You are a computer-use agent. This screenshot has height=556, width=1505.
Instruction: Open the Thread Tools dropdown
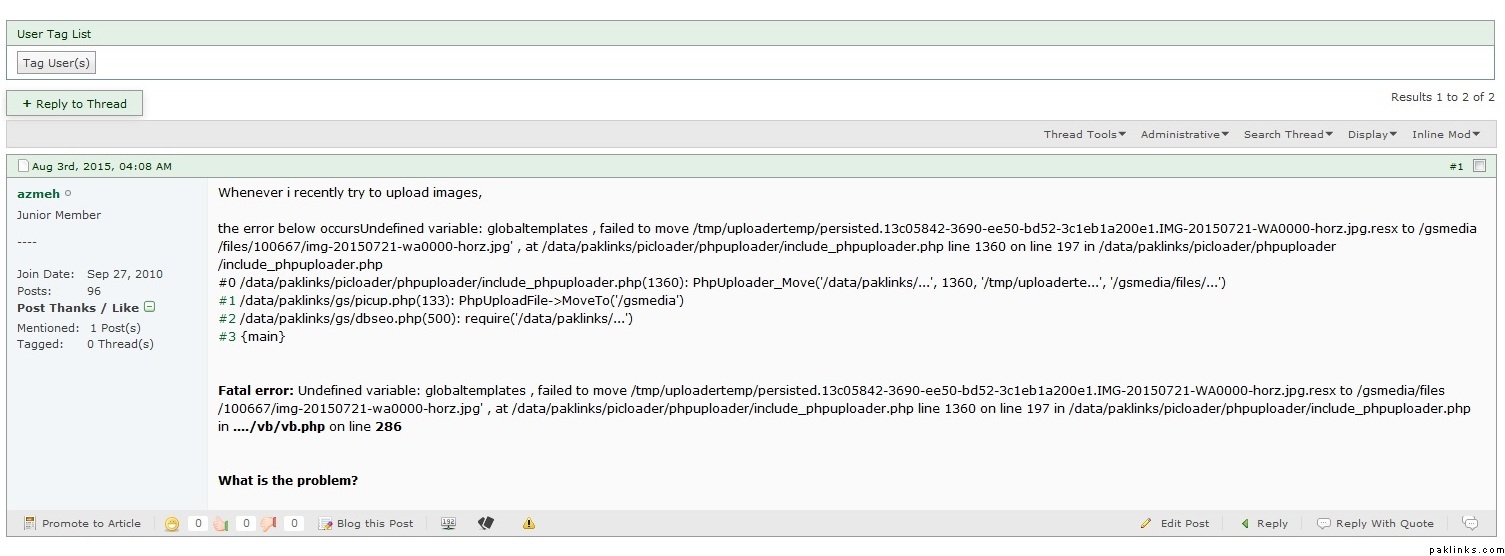[1084, 134]
